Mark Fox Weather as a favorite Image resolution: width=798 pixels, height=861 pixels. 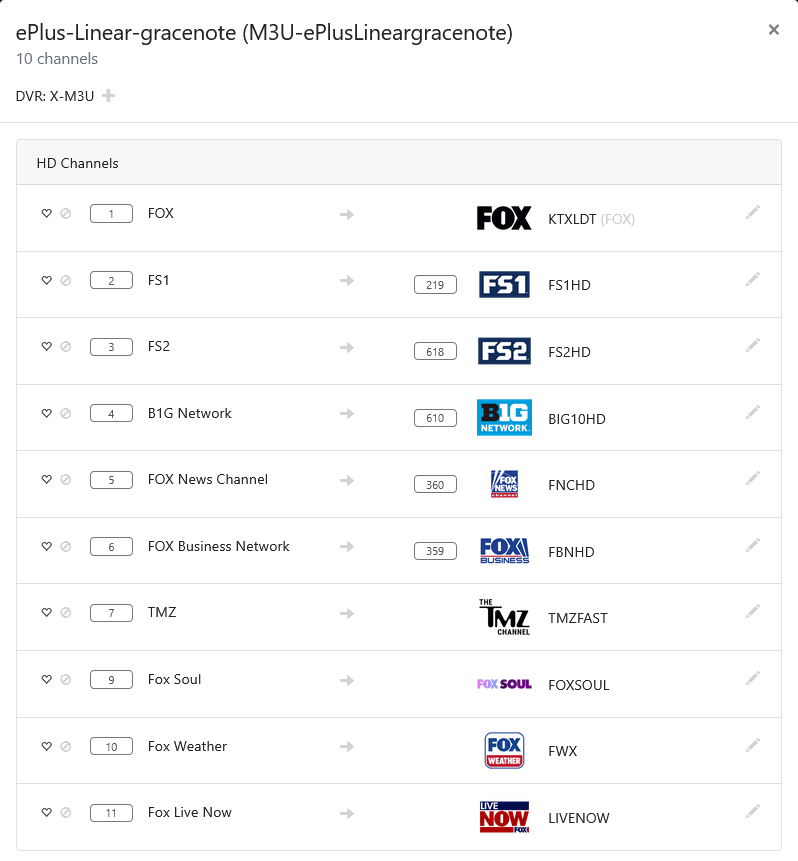click(x=46, y=746)
